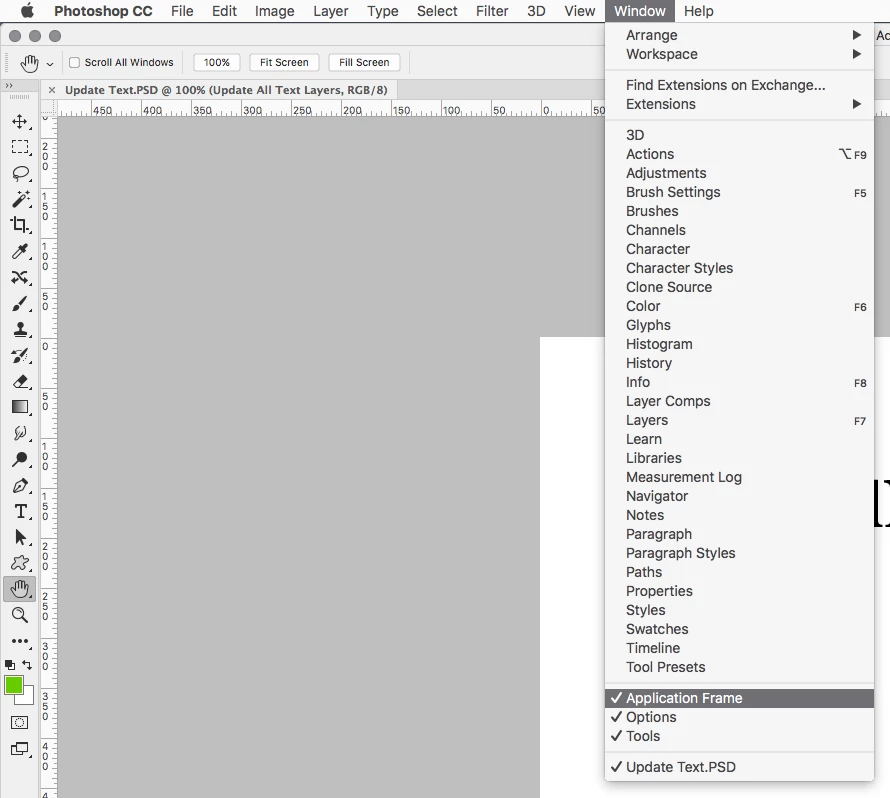
Task: Select the History Brush tool
Action: pyautogui.click(x=20, y=356)
